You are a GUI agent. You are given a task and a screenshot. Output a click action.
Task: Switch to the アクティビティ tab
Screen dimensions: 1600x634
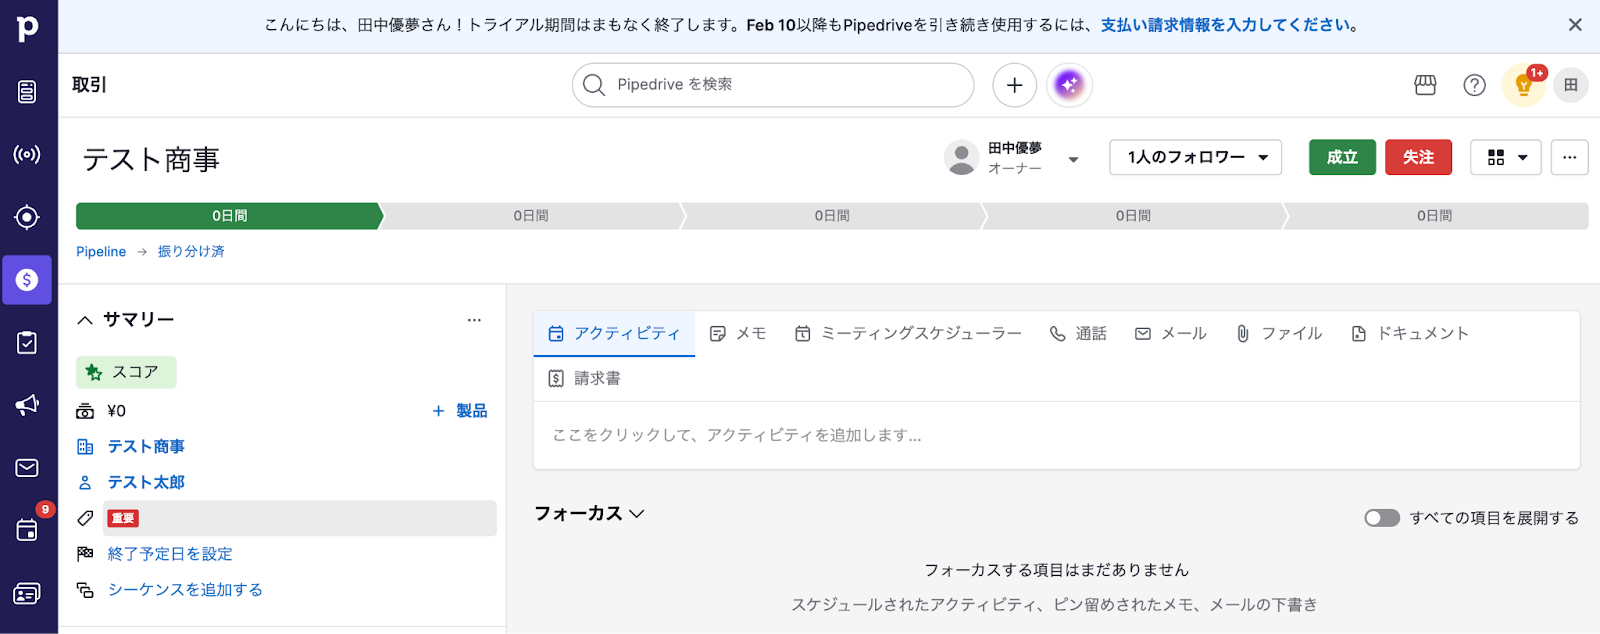pyautogui.click(x=614, y=333)
